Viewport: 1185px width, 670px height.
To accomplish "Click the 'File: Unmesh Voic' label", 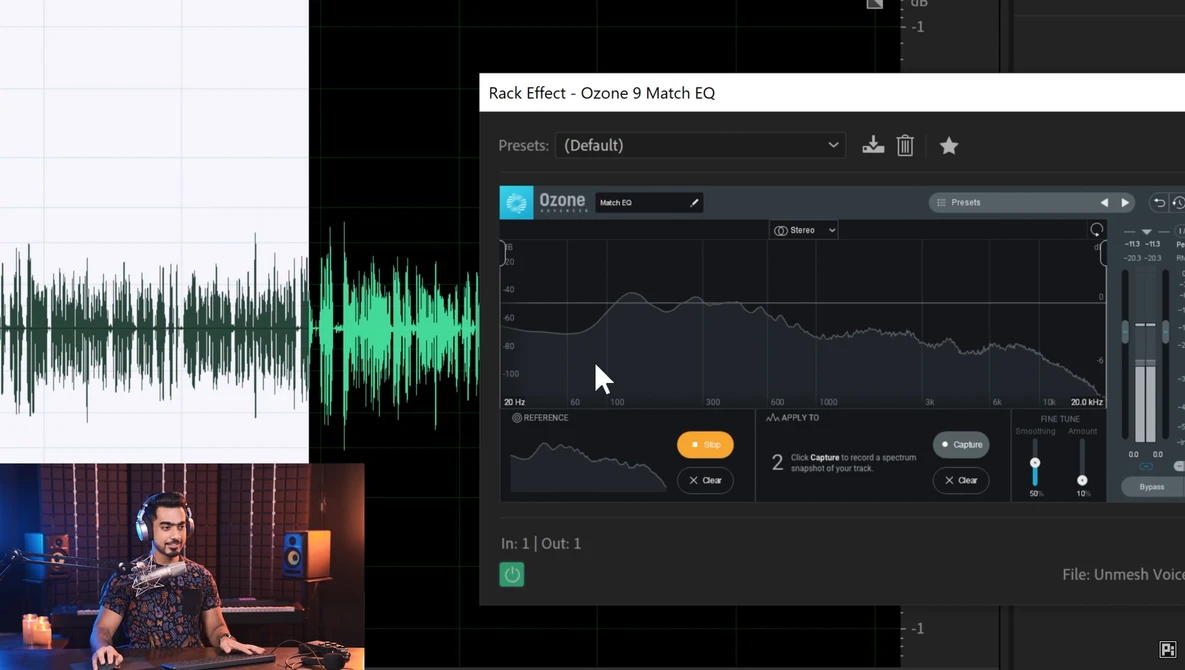I will pos(1123,575).
